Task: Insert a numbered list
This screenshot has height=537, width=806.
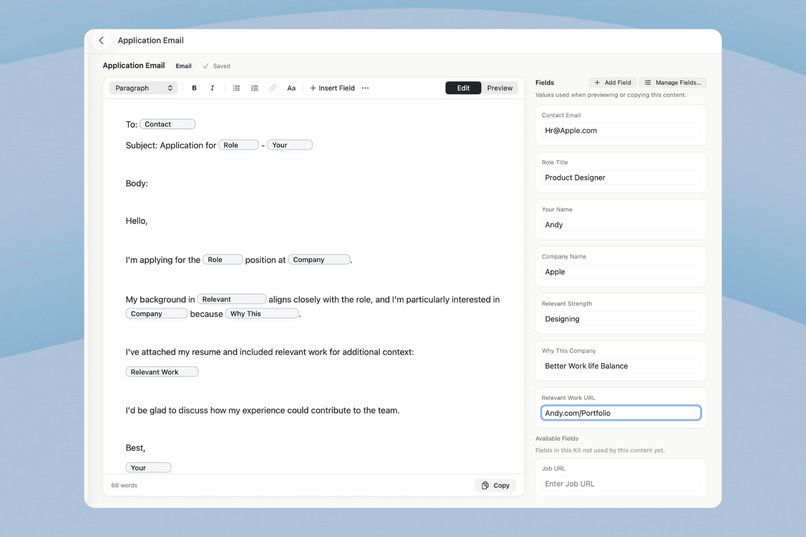Action: pos(254,88)
